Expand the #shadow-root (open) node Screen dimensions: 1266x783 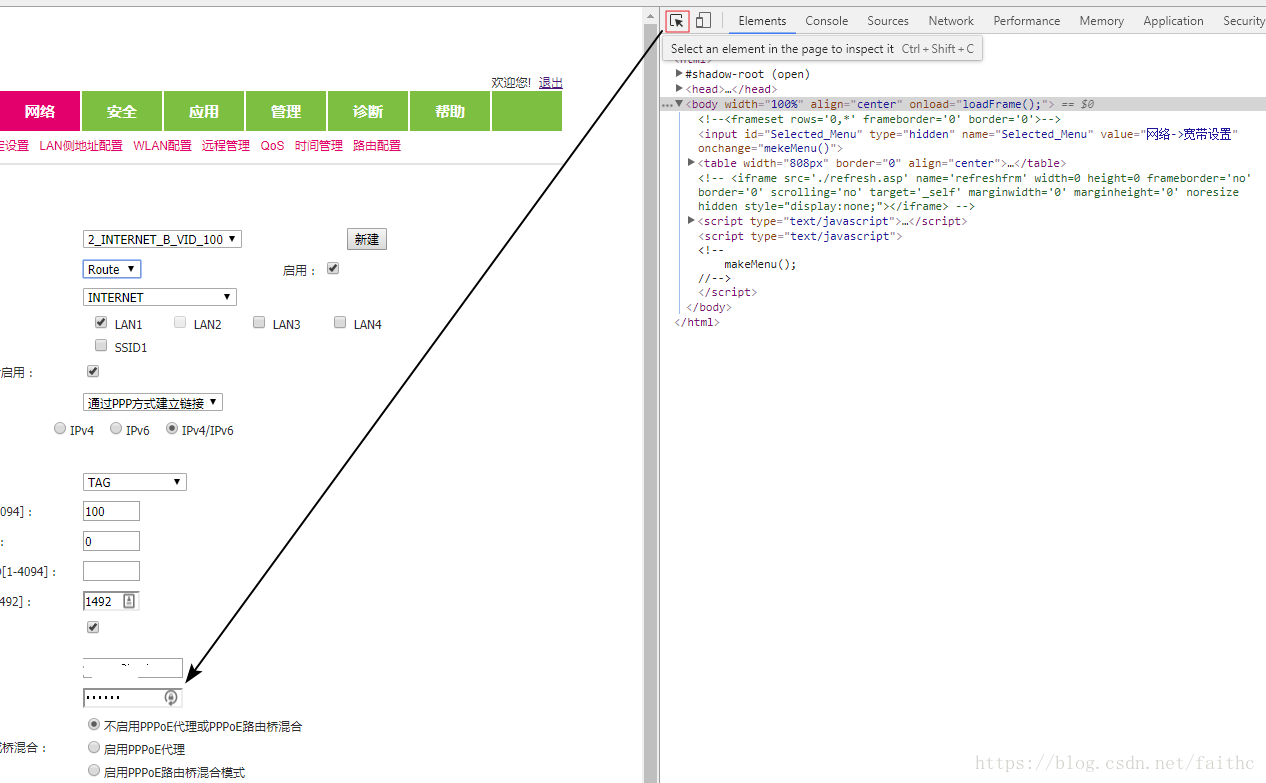pos(679,74)
